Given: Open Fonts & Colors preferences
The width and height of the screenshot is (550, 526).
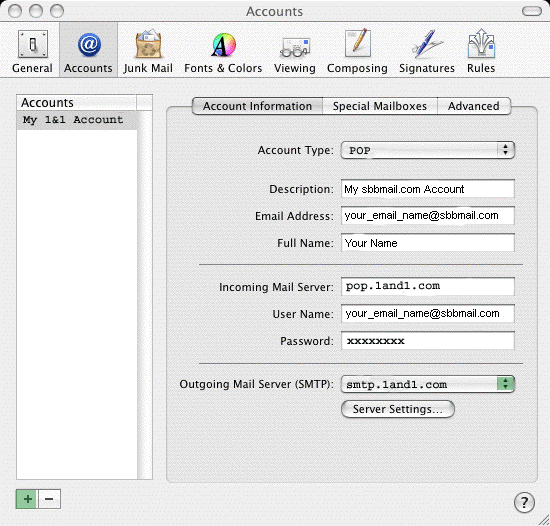Looking at the screenshot, I should click(223, 51).
